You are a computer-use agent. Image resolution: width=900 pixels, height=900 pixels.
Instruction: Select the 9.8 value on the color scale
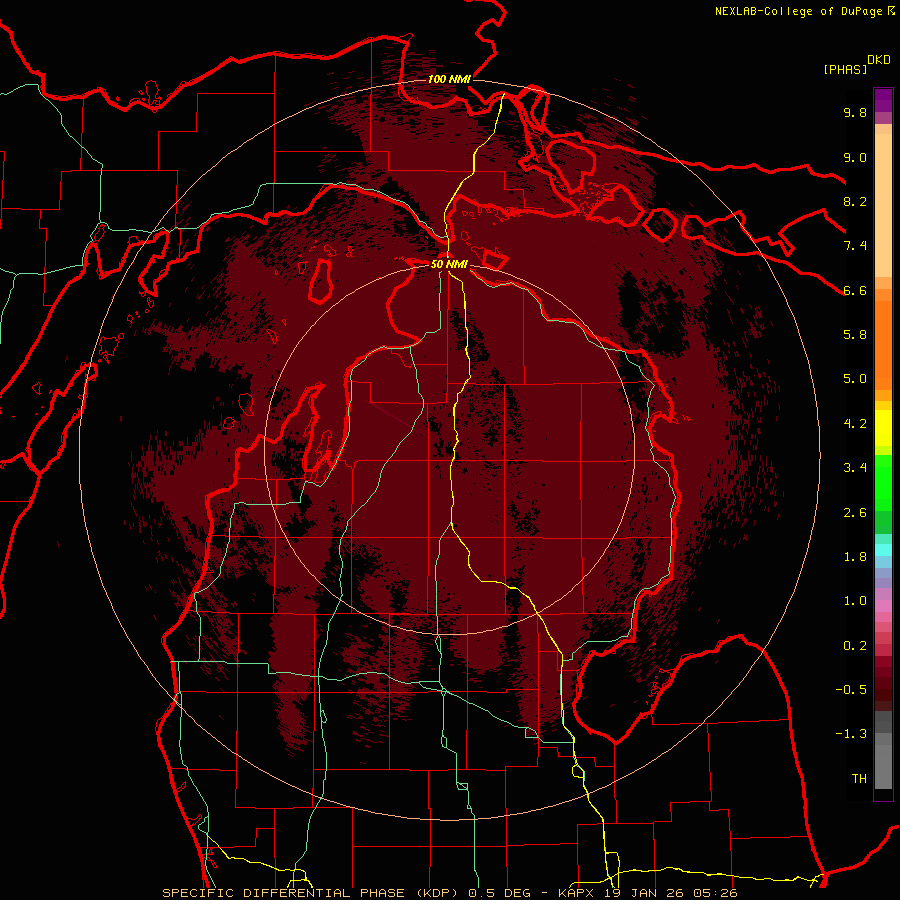click(855, 112)
